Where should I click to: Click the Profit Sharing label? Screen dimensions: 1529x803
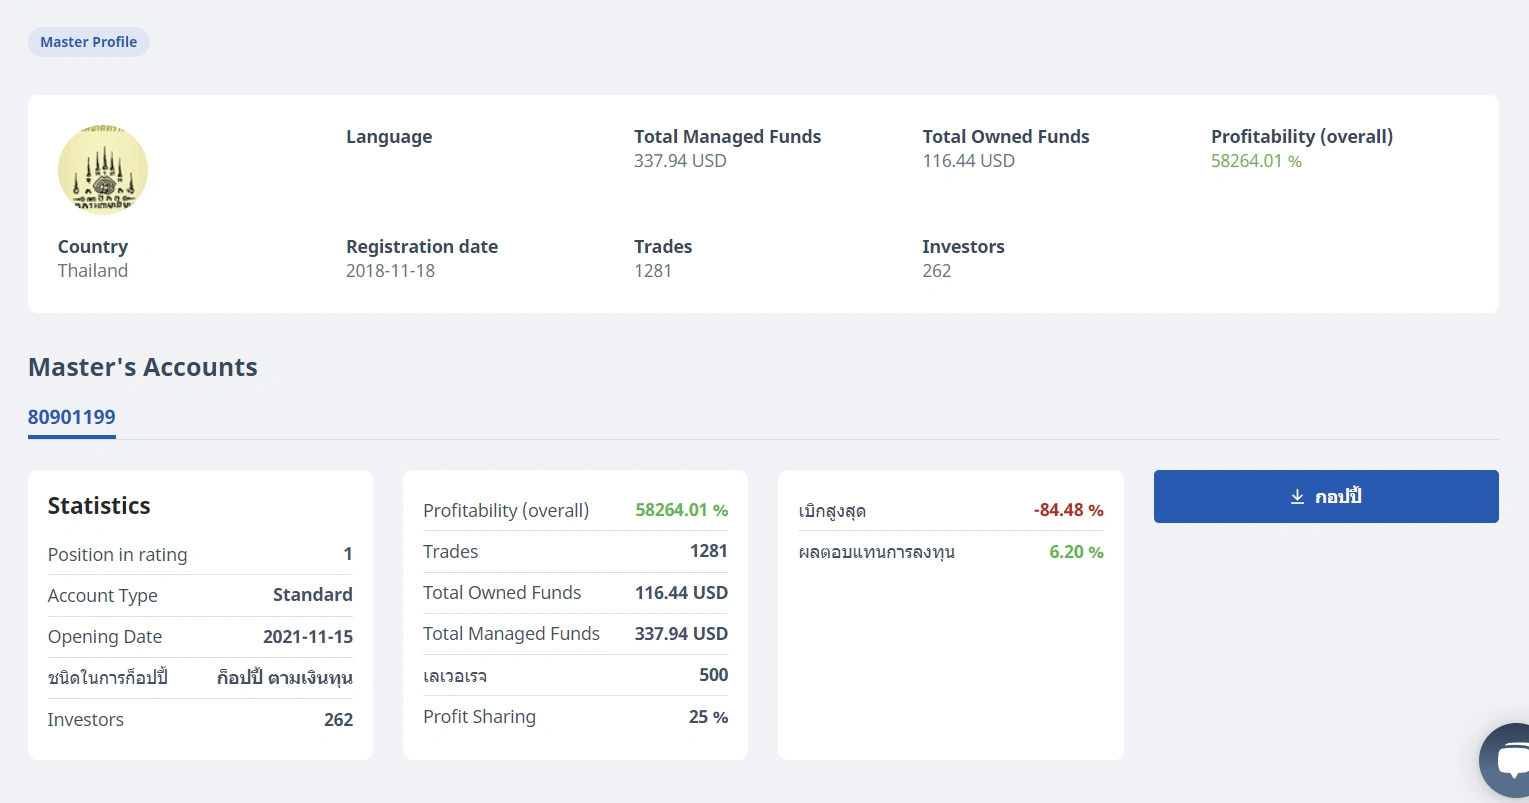[x=479, y=717]
